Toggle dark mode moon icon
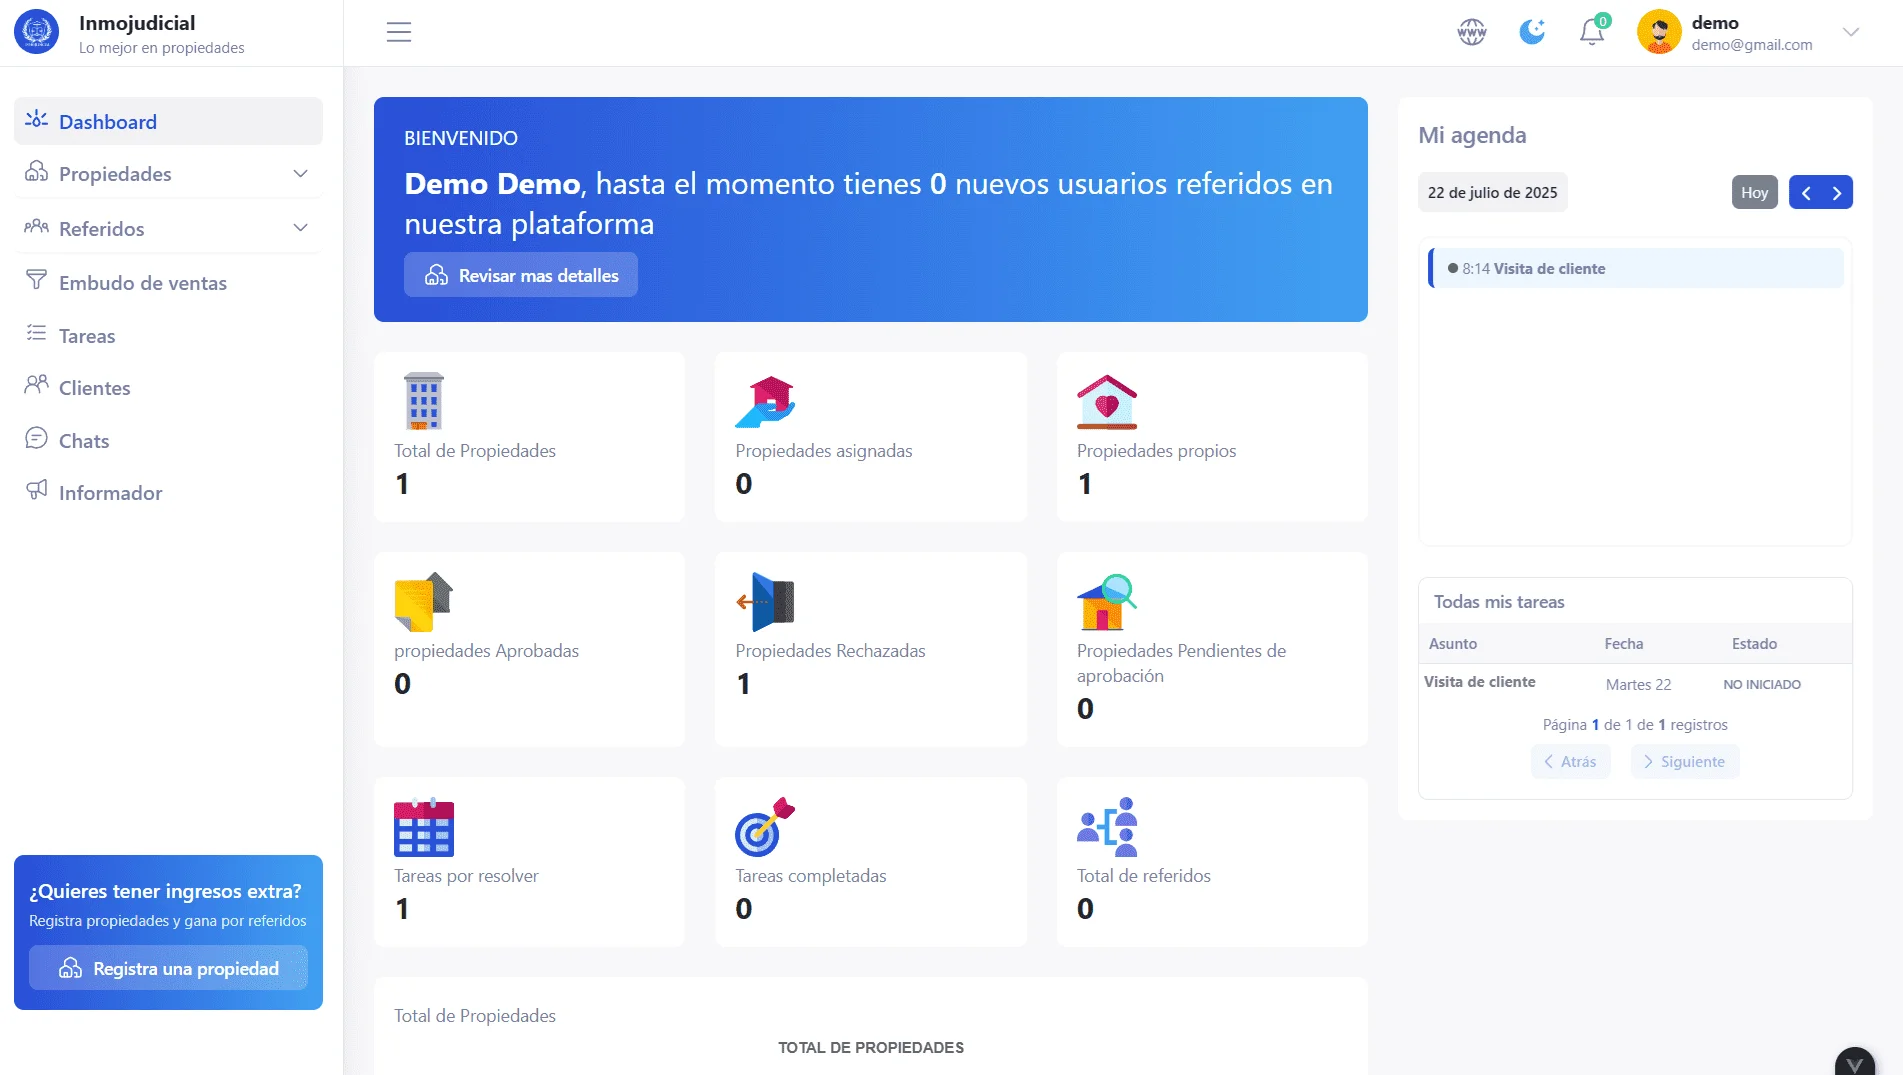The image size is (1903, 1075). tap(1532, 32)
